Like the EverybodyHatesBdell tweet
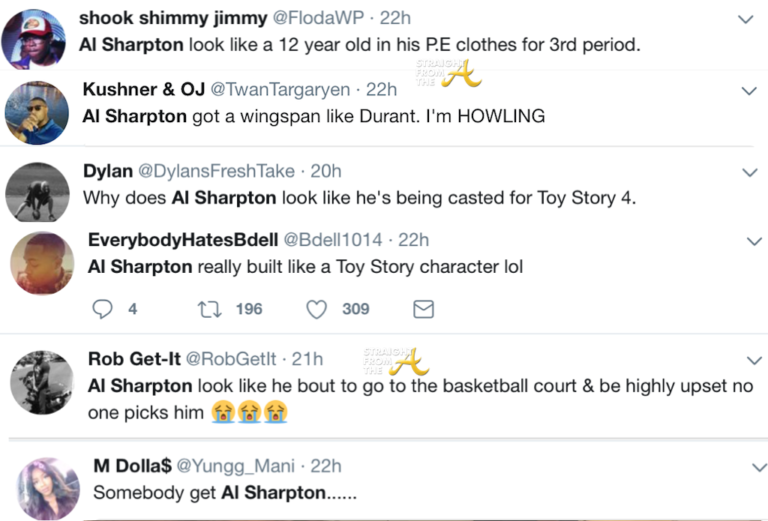 317,309
